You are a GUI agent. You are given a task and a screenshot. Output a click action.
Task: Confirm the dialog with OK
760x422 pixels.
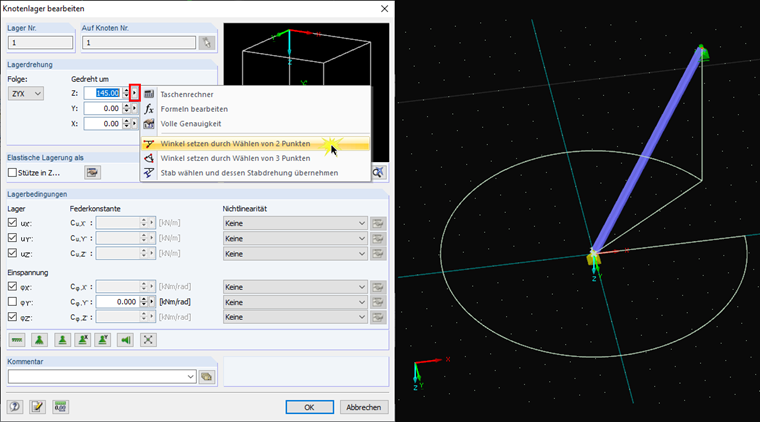(x=309, y=407)
